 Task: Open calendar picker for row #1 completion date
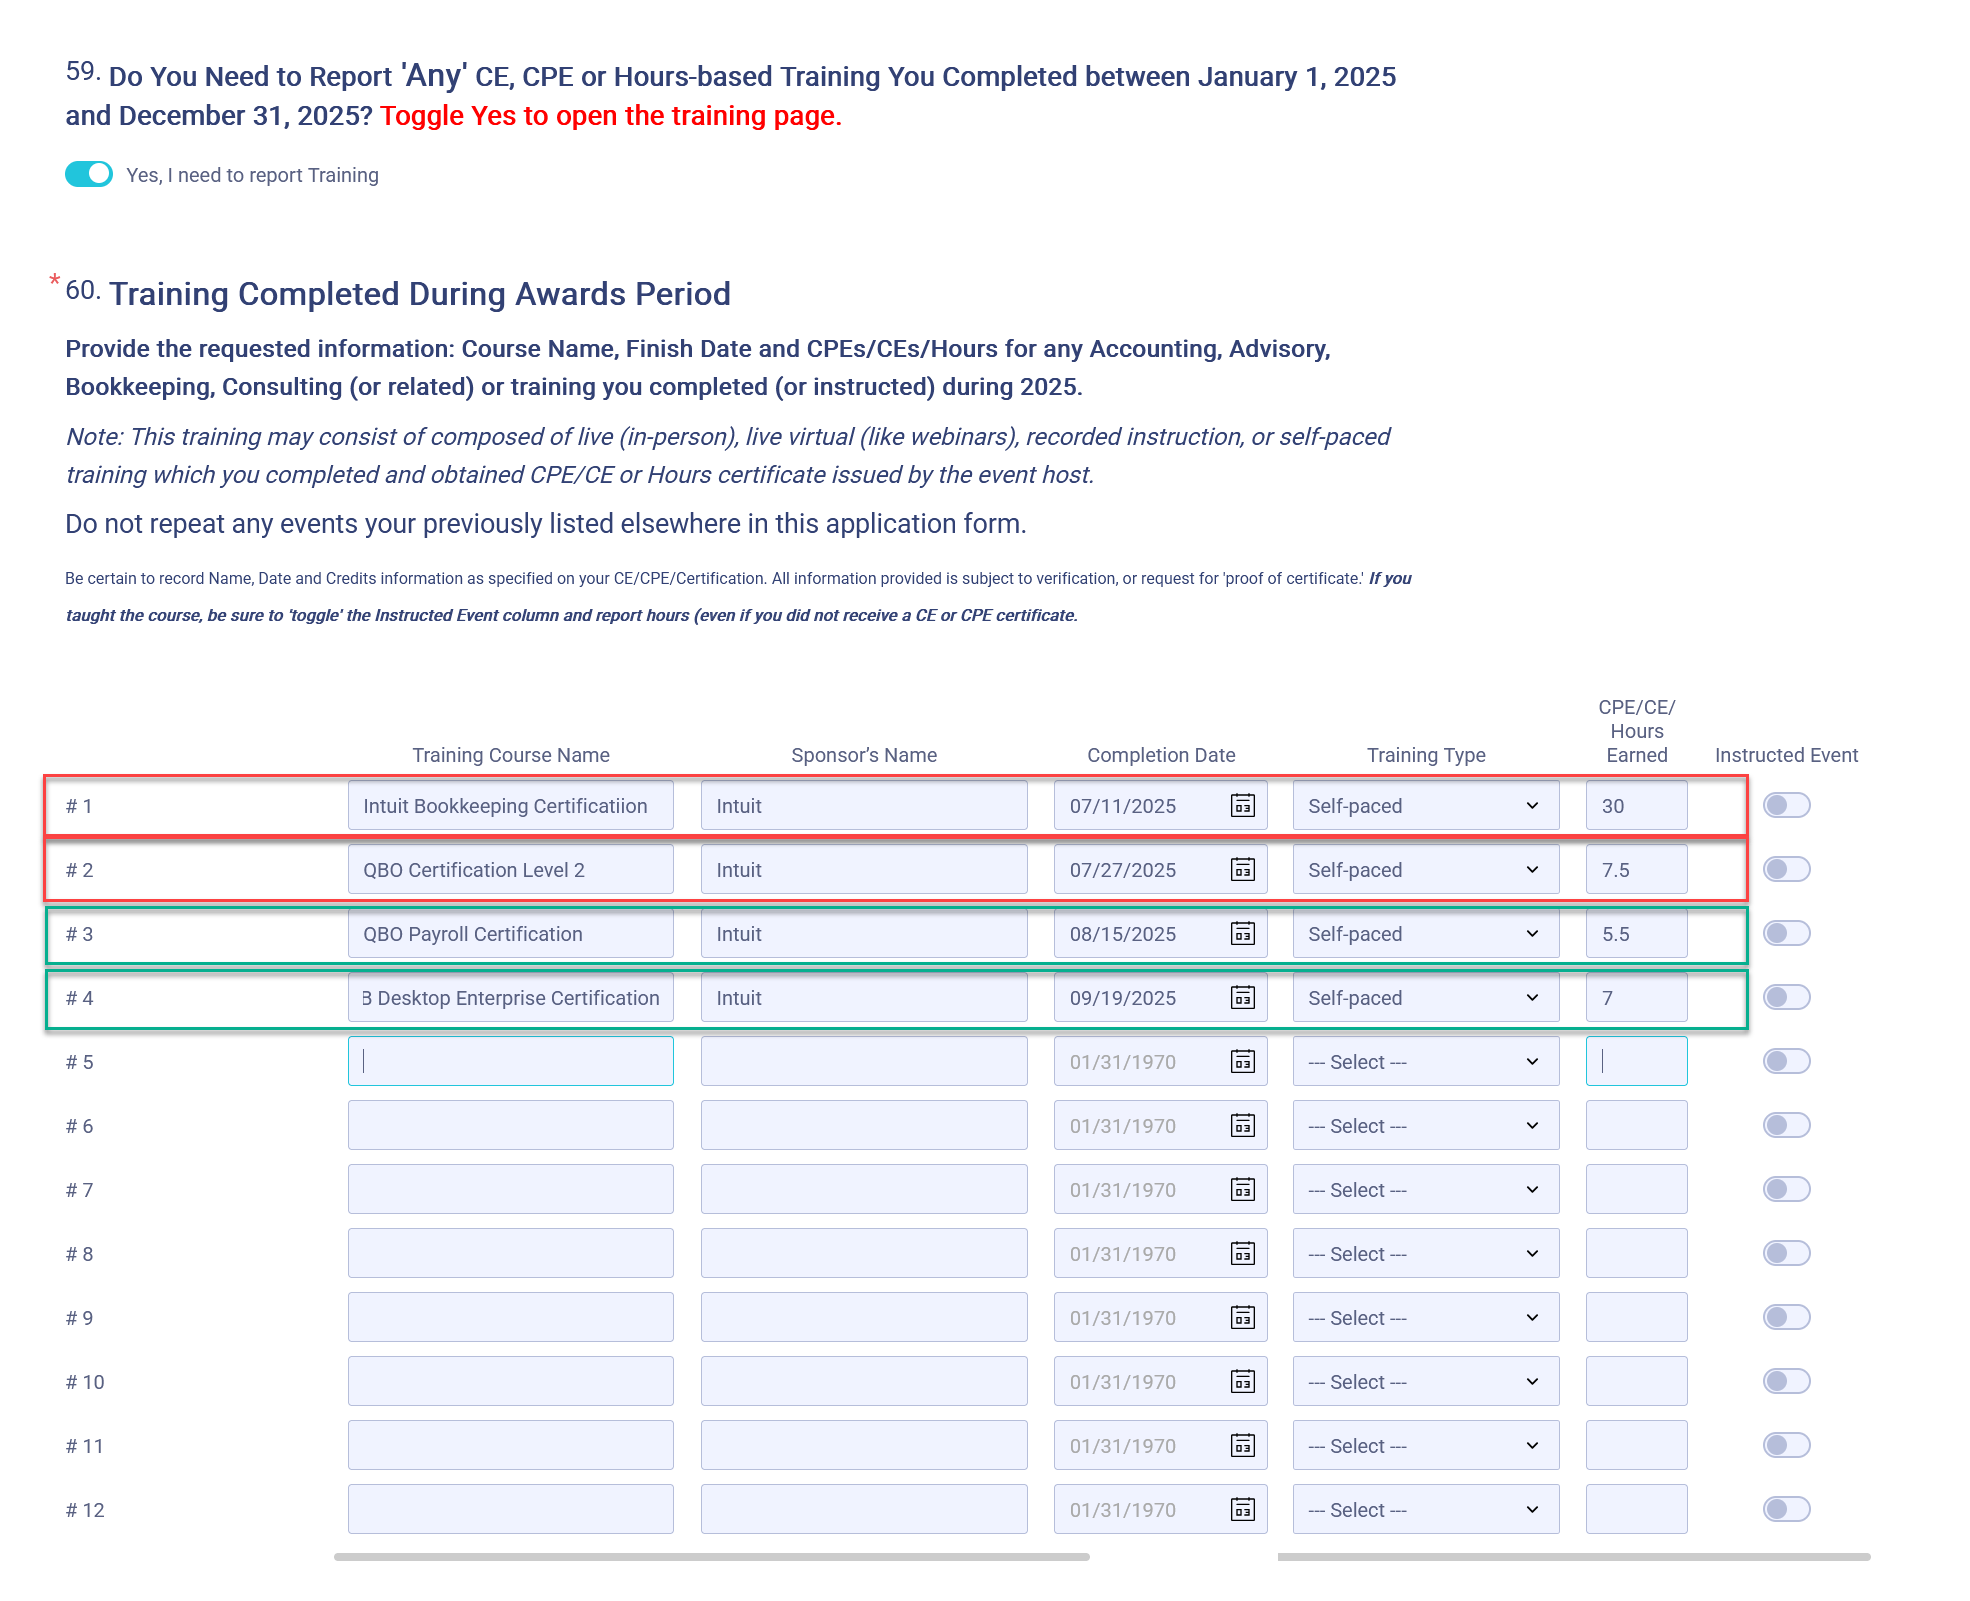(1242, 806)
